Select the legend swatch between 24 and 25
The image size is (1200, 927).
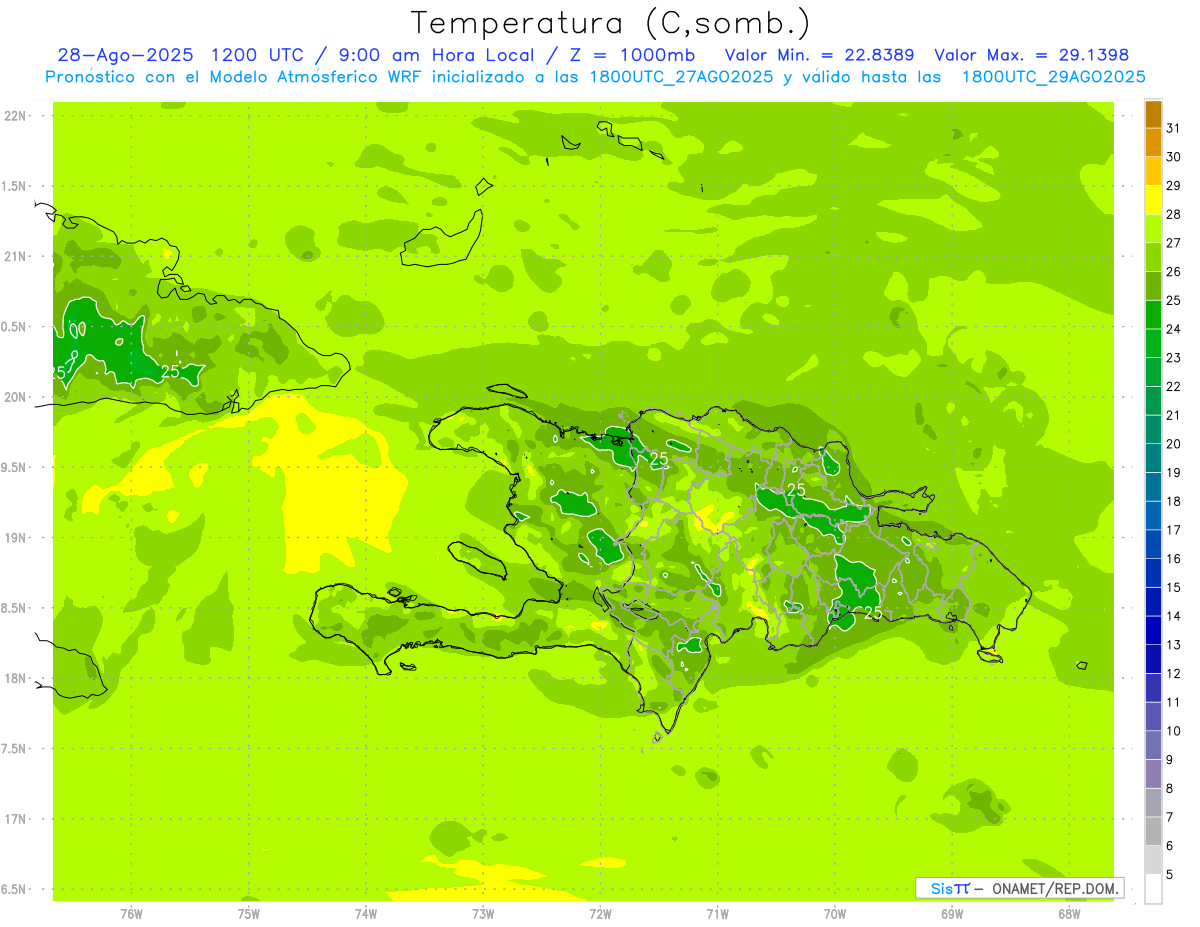click(x=1153, y=315)
